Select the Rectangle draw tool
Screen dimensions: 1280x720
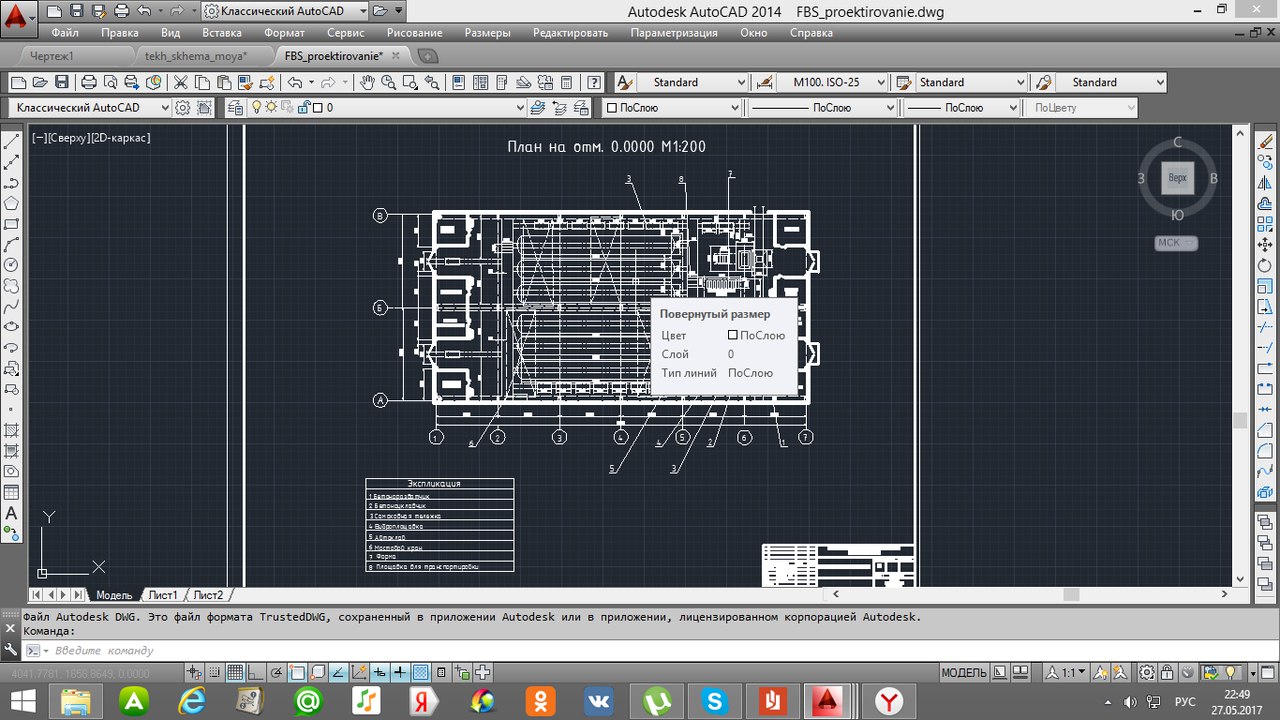point(12,224)
